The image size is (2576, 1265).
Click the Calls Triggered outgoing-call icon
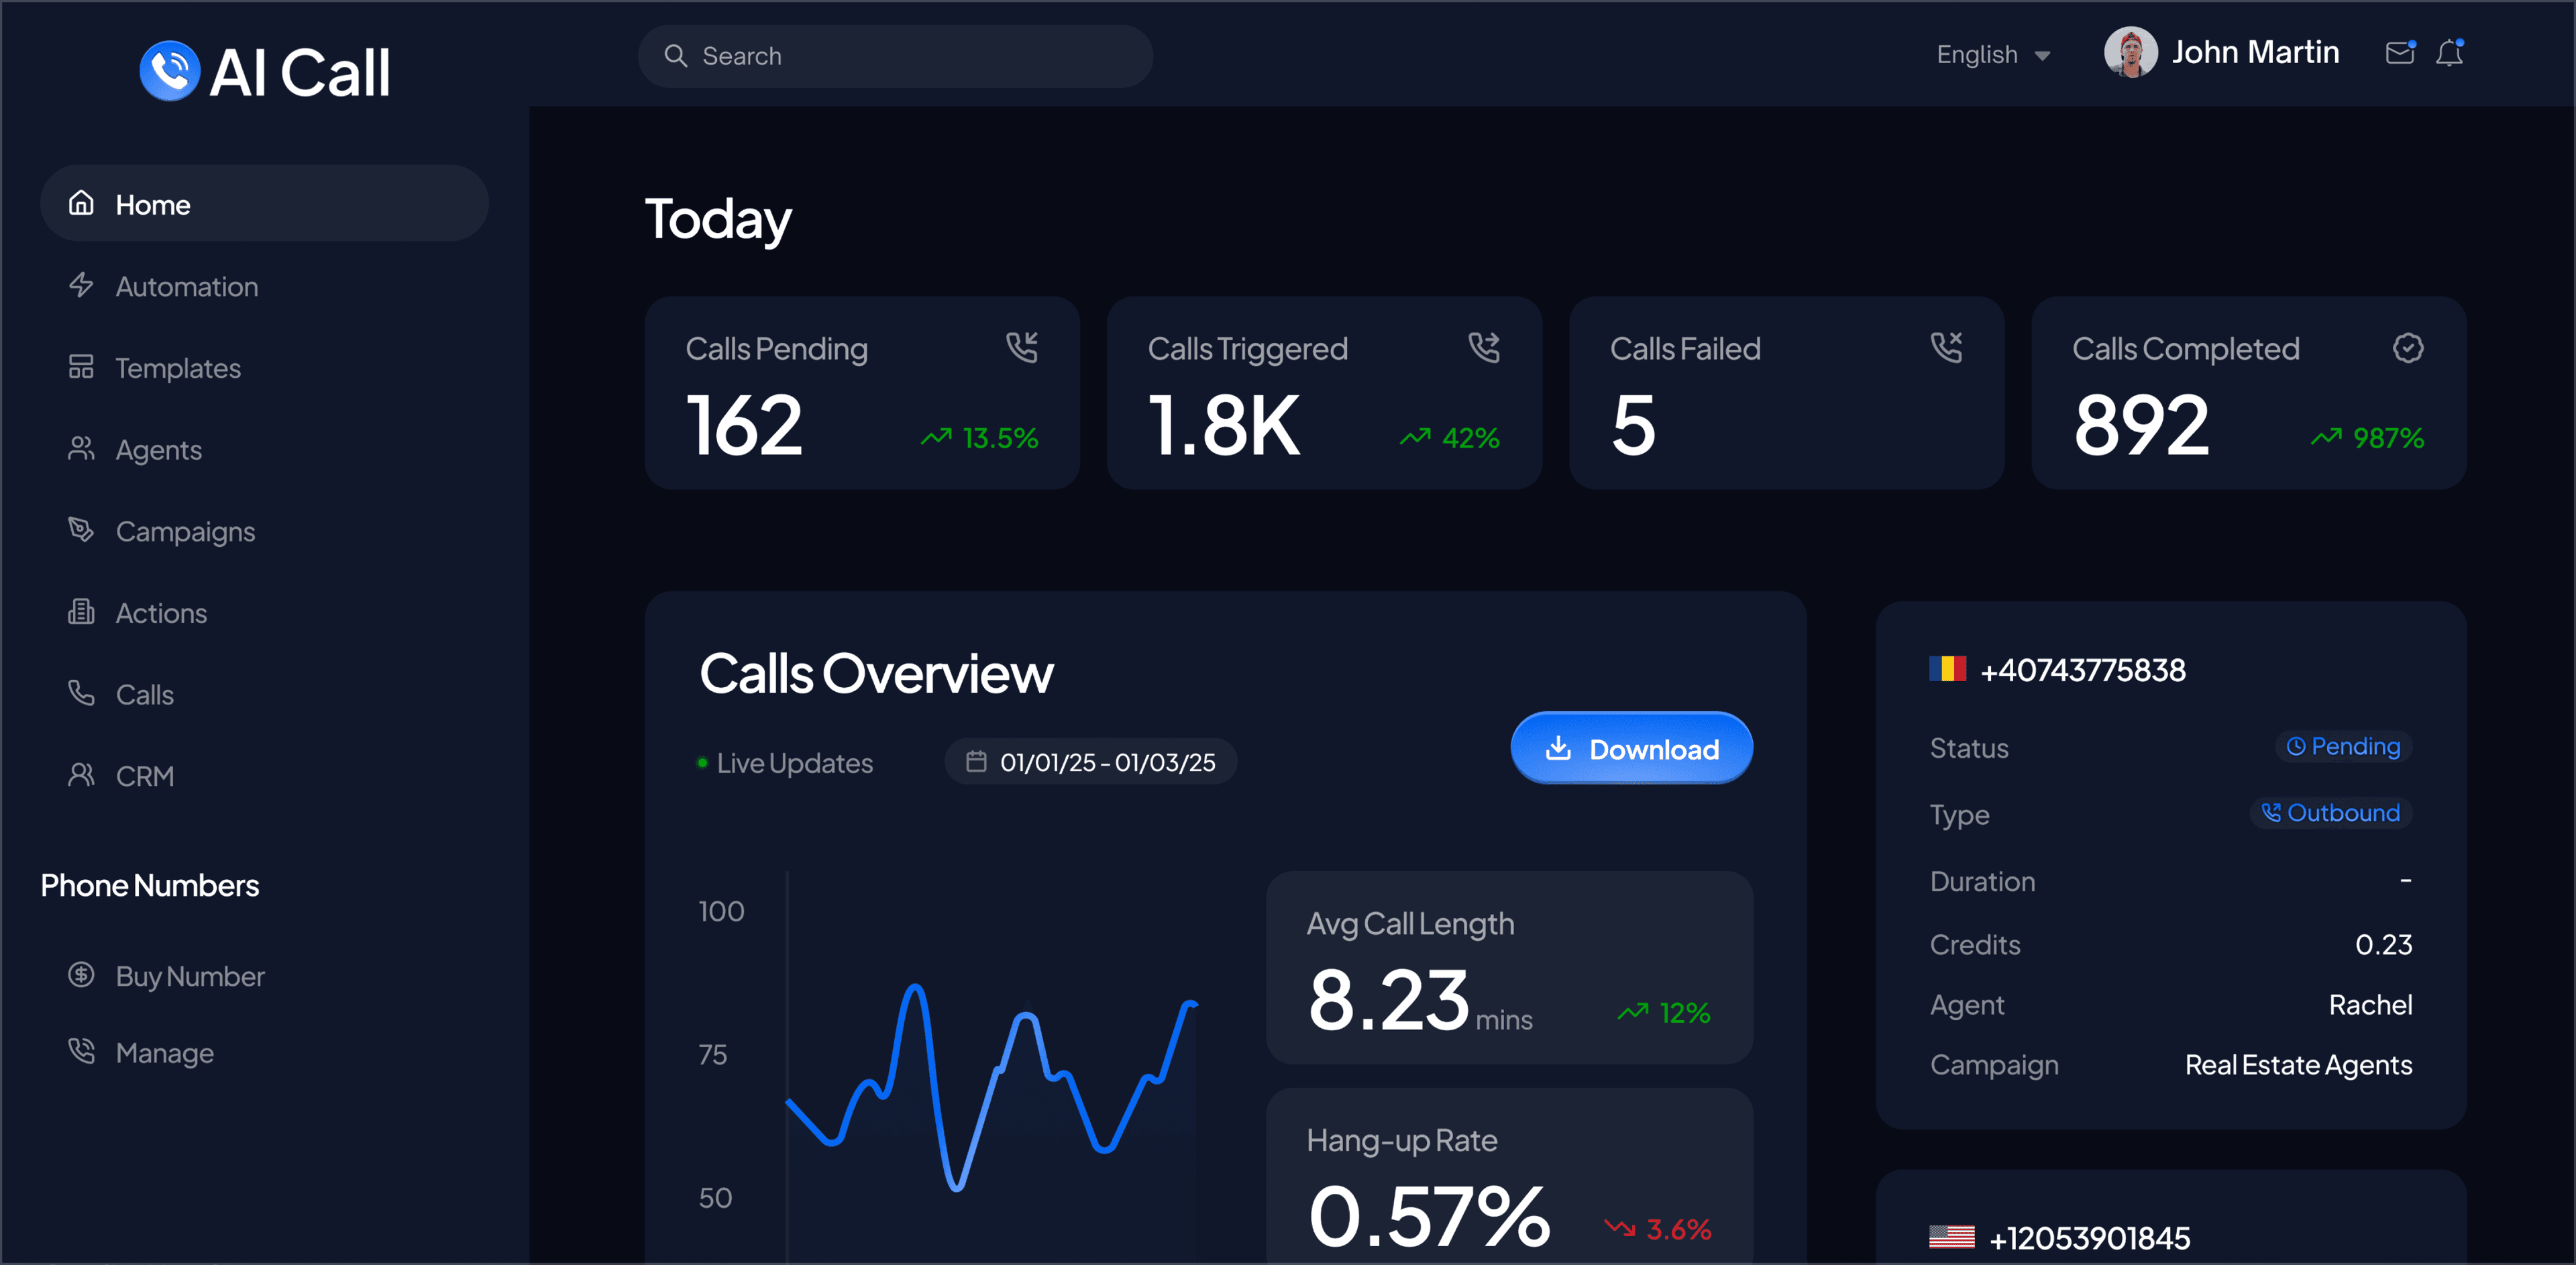pos(1484,347)
